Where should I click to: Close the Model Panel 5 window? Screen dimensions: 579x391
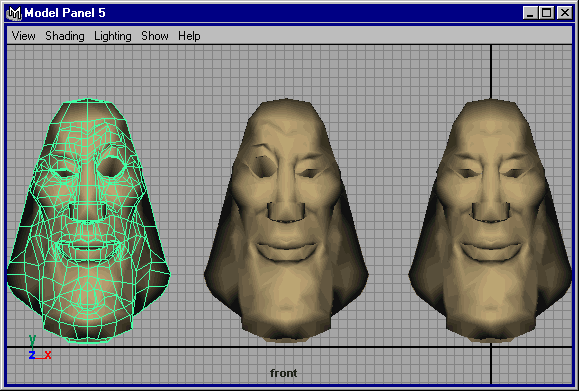tap(565, 13)
